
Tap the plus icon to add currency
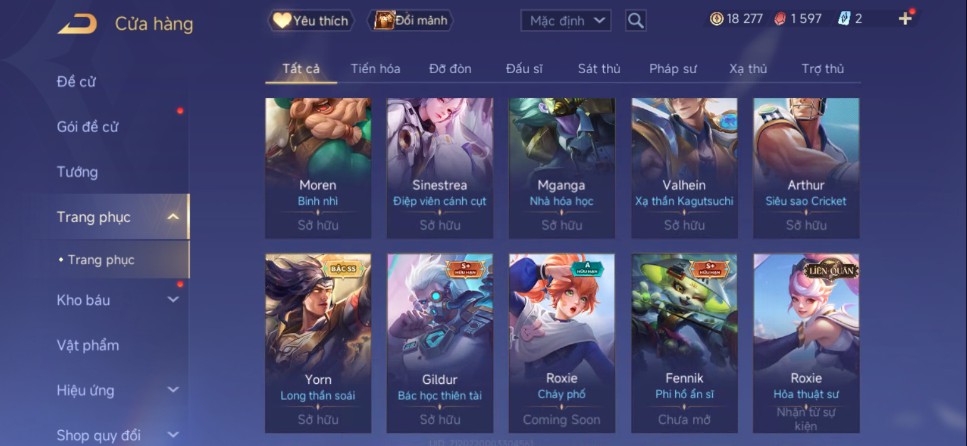click(905, 19)
